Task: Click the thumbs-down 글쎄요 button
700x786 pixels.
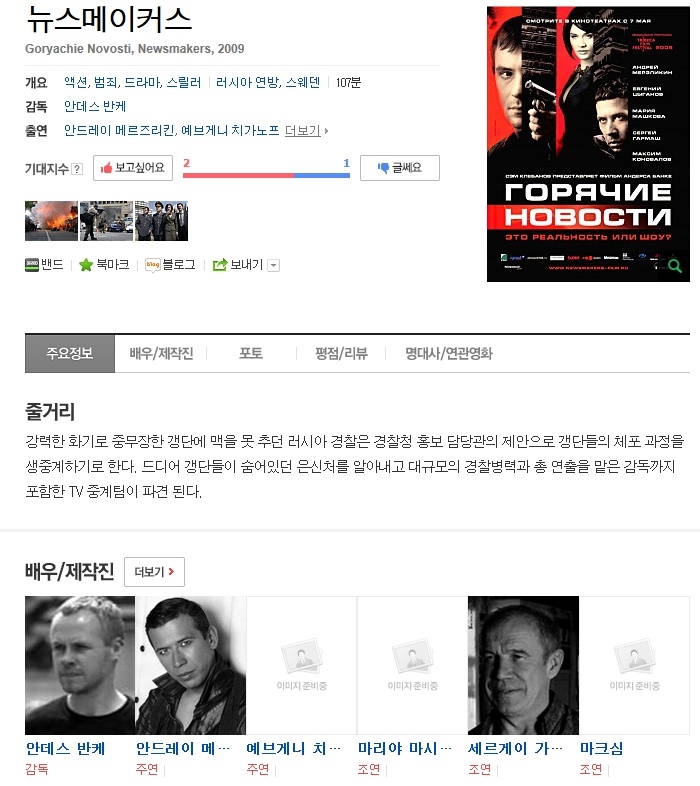Action: (x=400, y=168)
